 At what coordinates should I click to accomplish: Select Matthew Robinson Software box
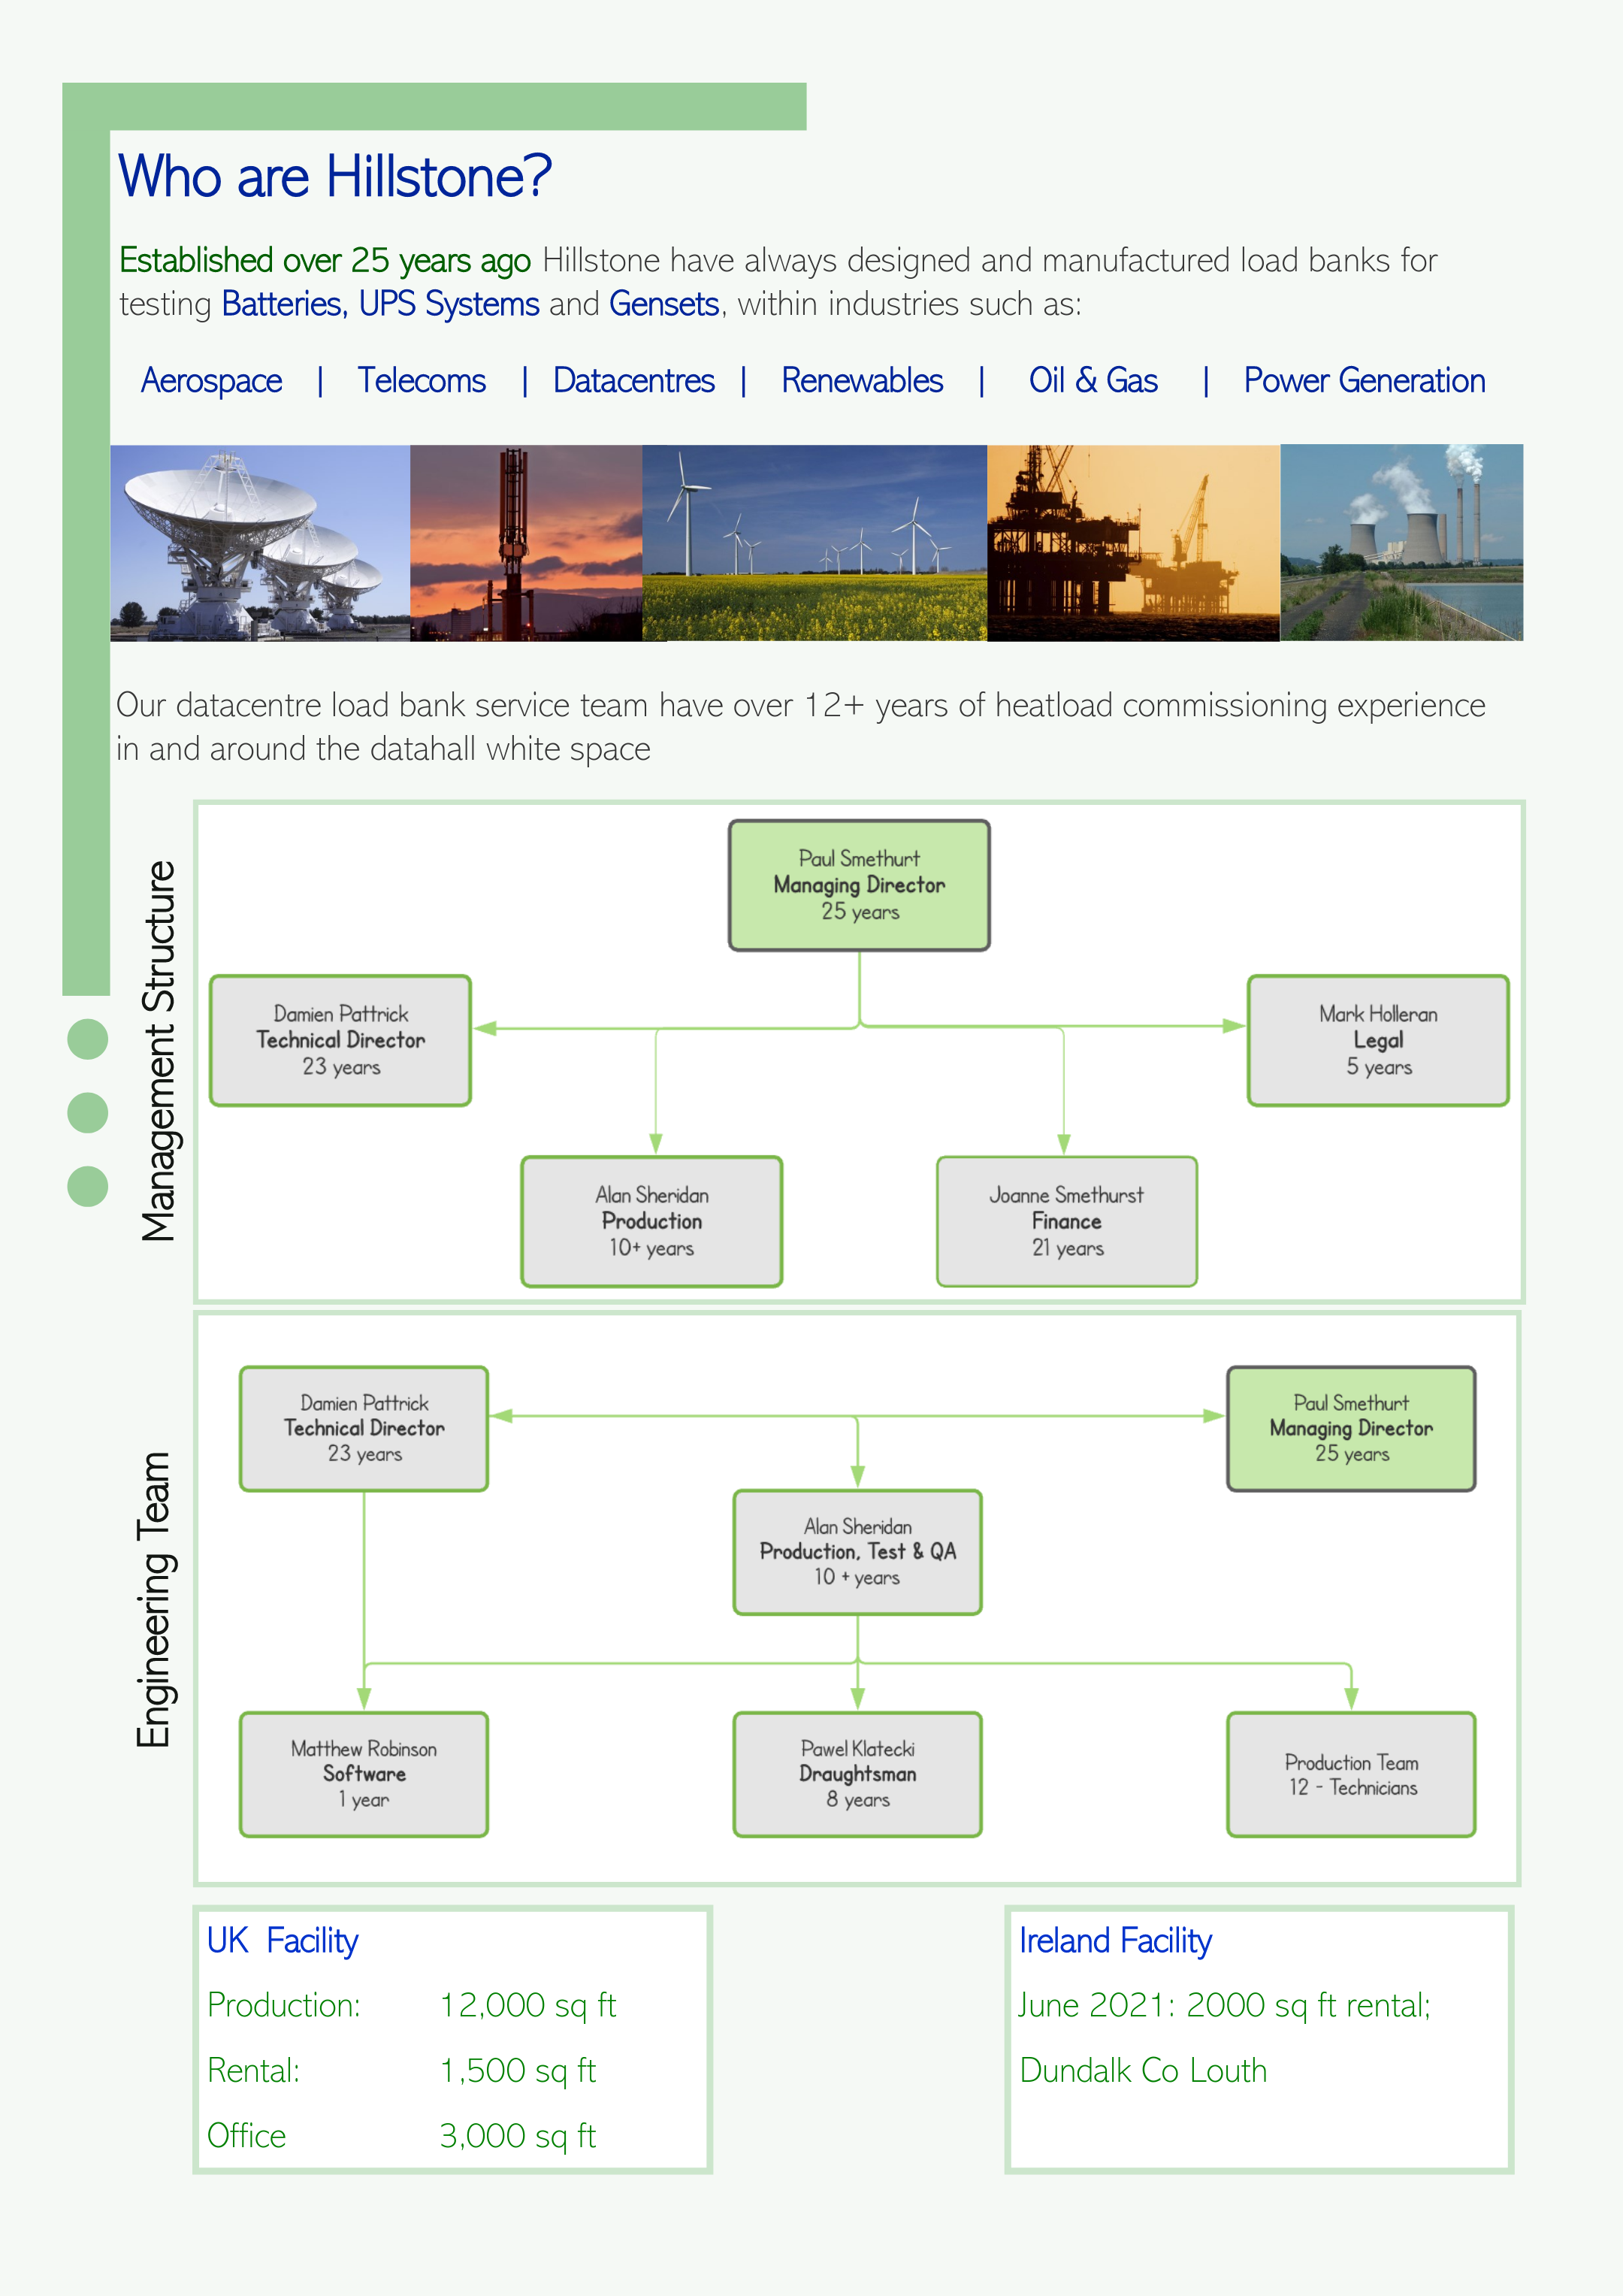(x=364, y=1774)
